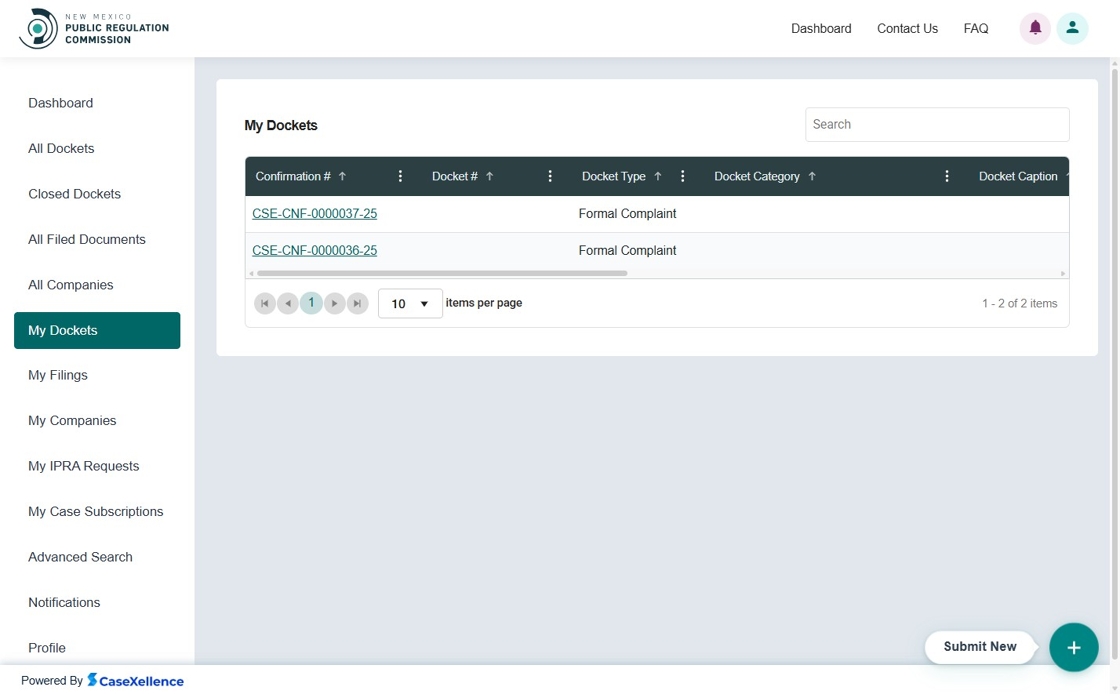Click the Docket Caption column header
1120x694 pixels.
(x=1018, y=176)
